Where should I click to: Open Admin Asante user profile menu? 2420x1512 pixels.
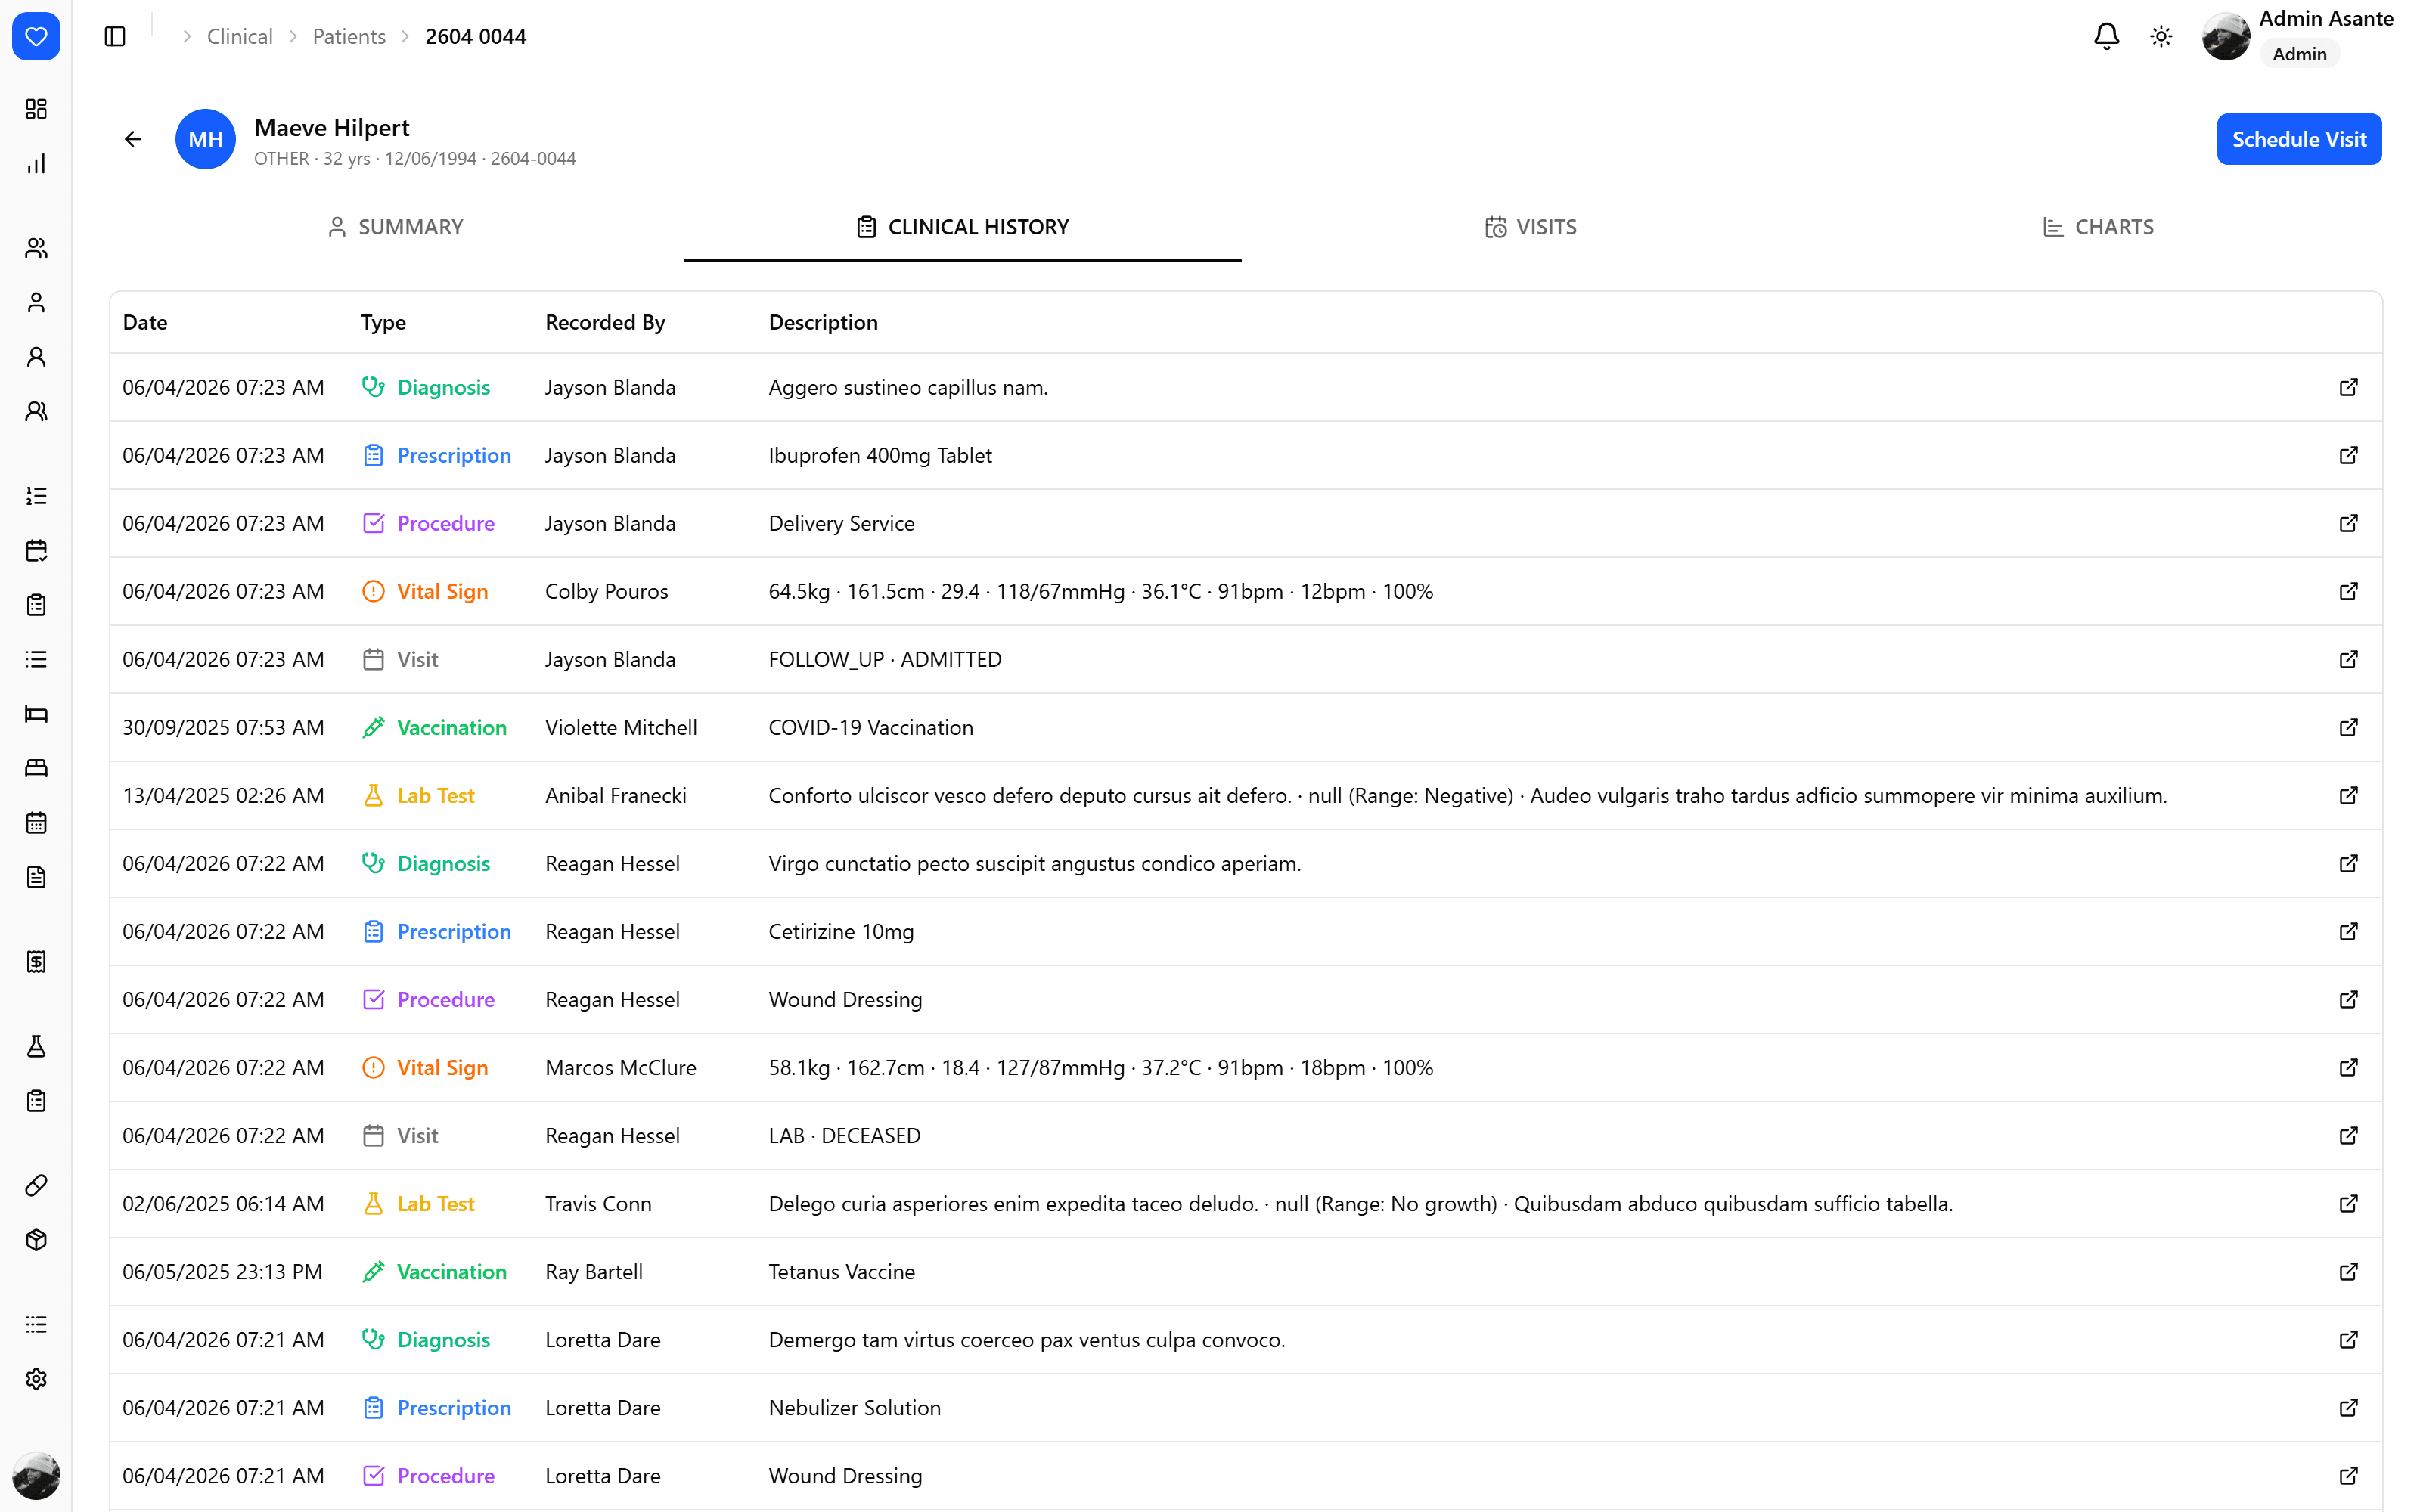click(2297, 36)
